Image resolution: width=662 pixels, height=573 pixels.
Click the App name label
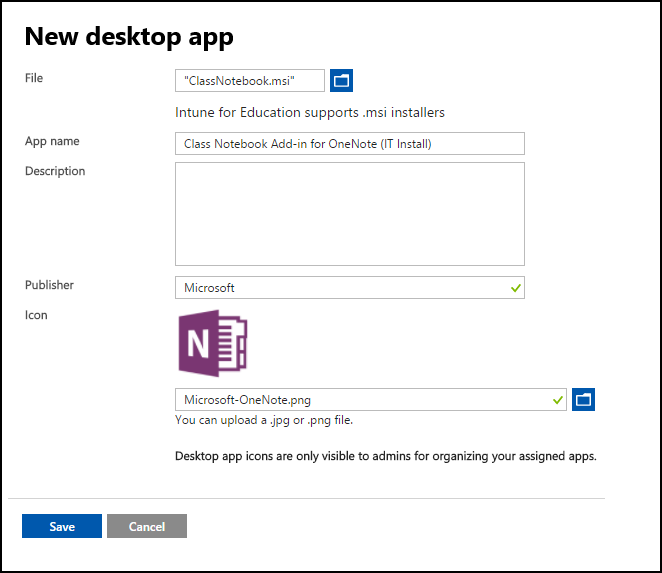[x=52, y=141]
